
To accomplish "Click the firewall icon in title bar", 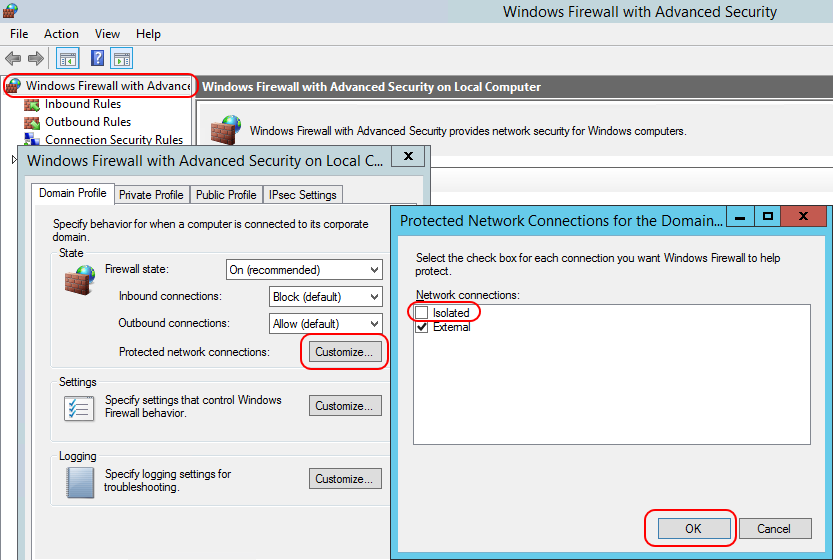I will coord(10,11).
